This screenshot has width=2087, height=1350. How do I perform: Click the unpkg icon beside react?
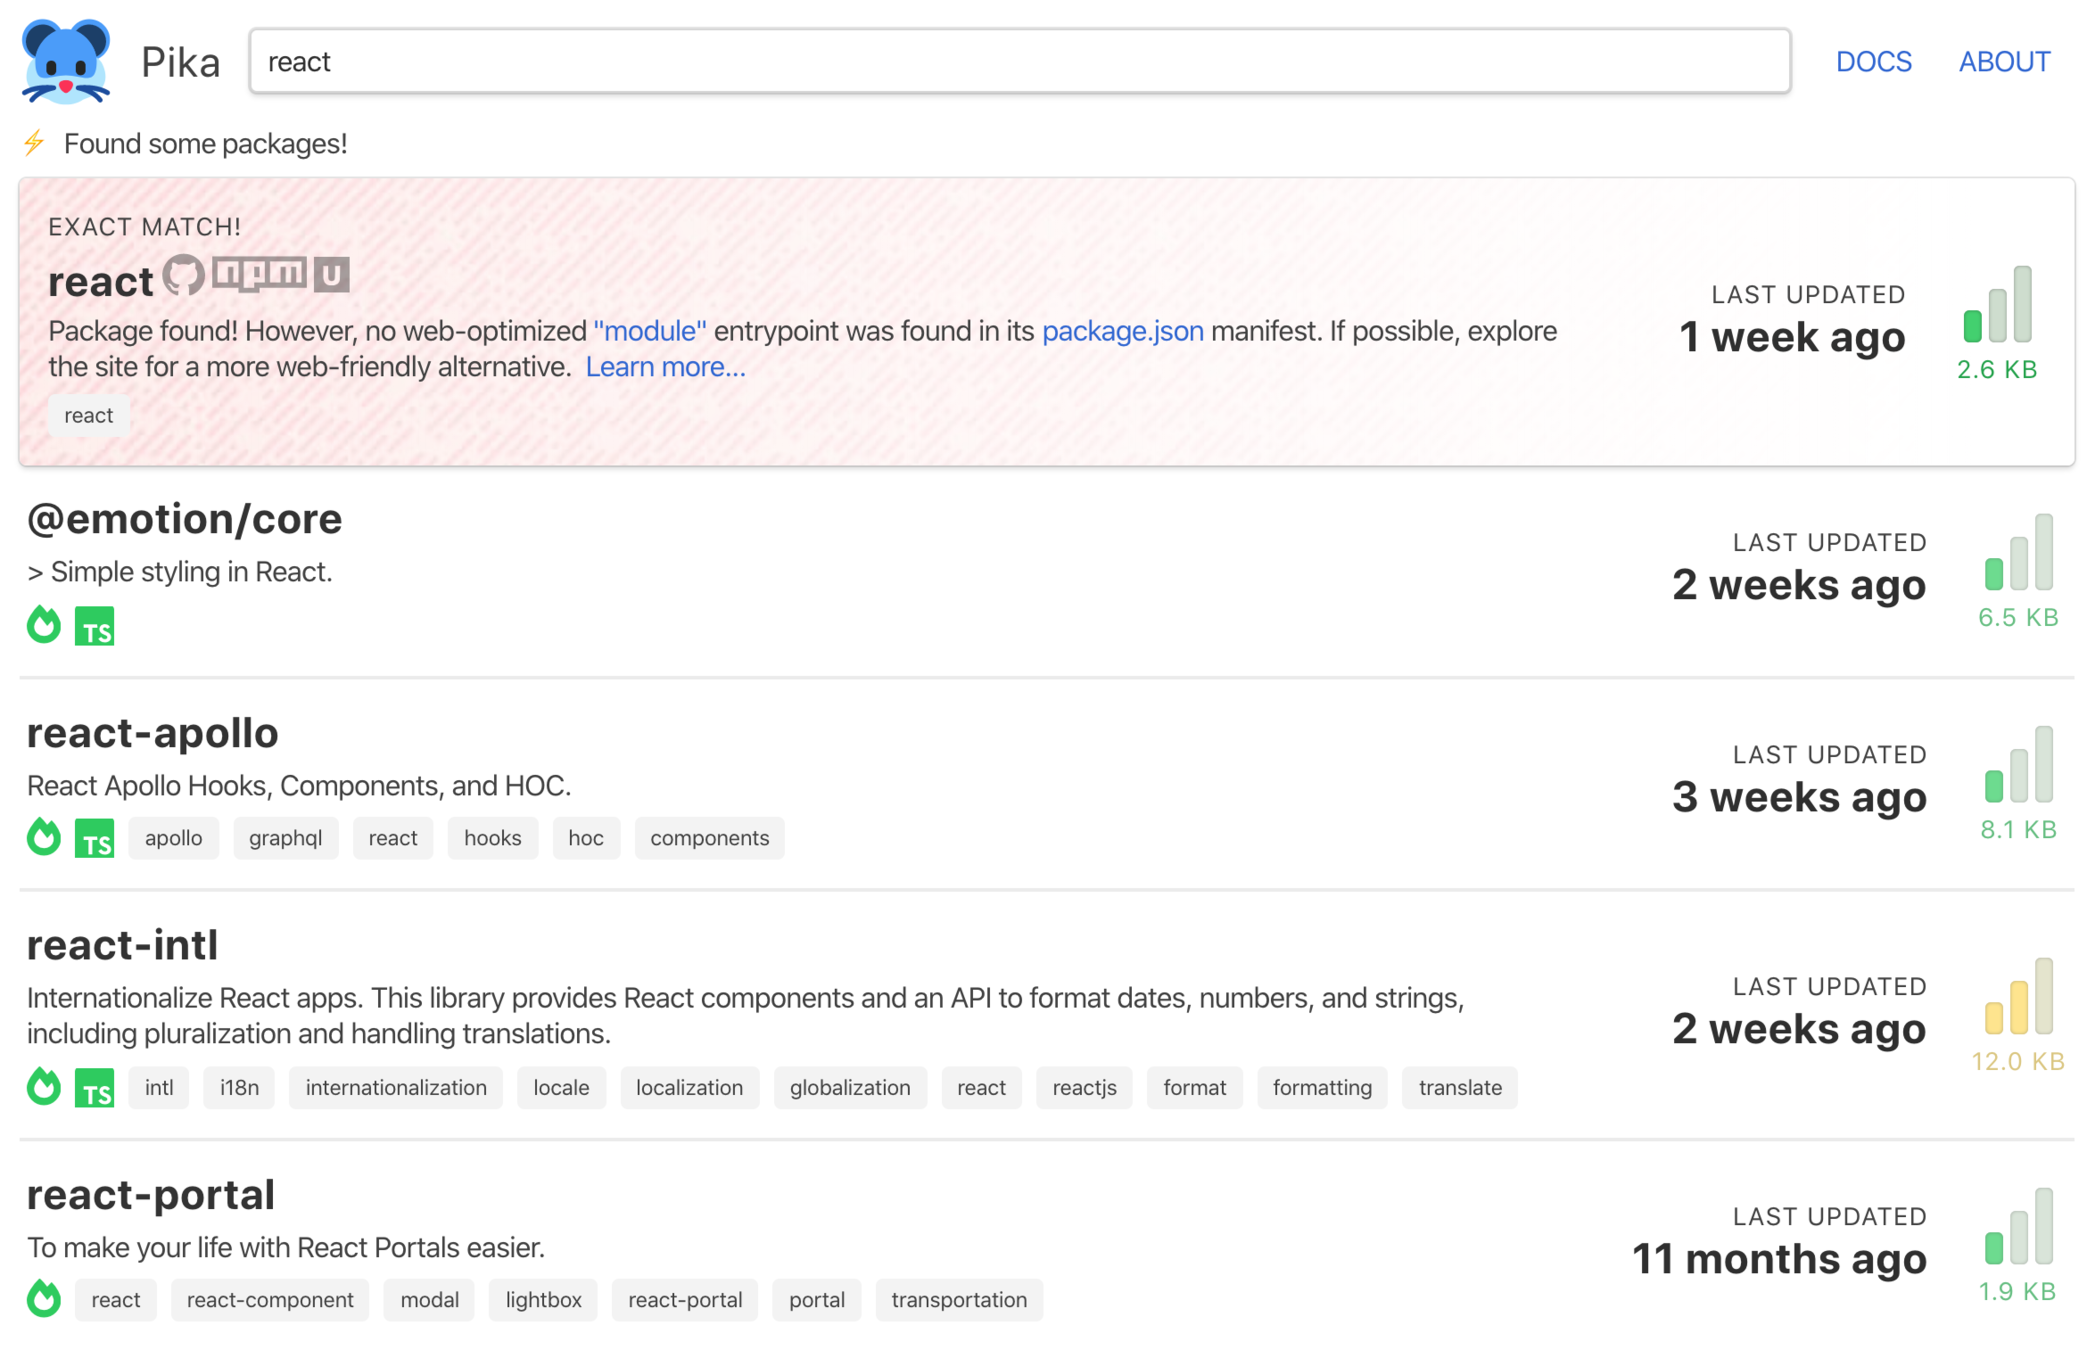331,274
